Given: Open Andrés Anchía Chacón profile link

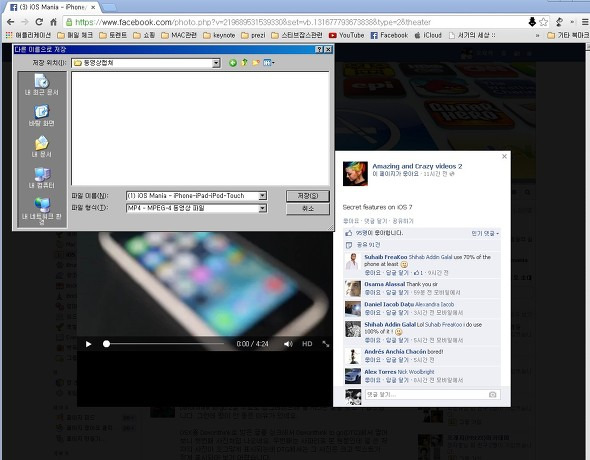Looking at the screenshot, I should pos(395,352).
